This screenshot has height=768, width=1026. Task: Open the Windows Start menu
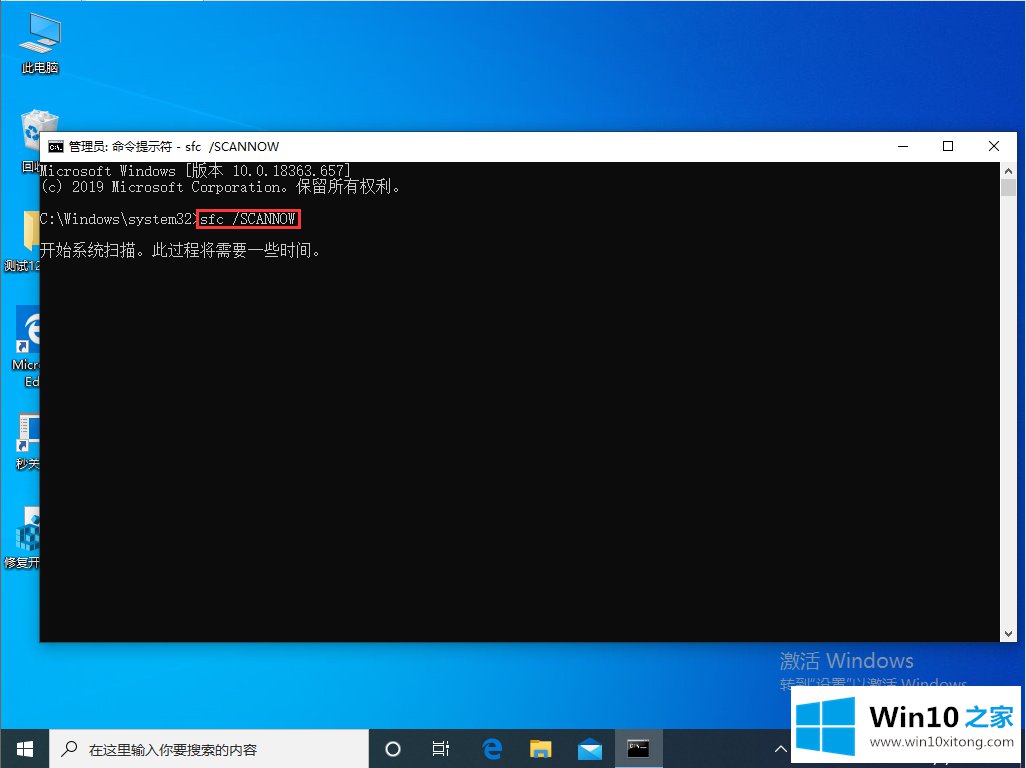[x=24, y=748]
